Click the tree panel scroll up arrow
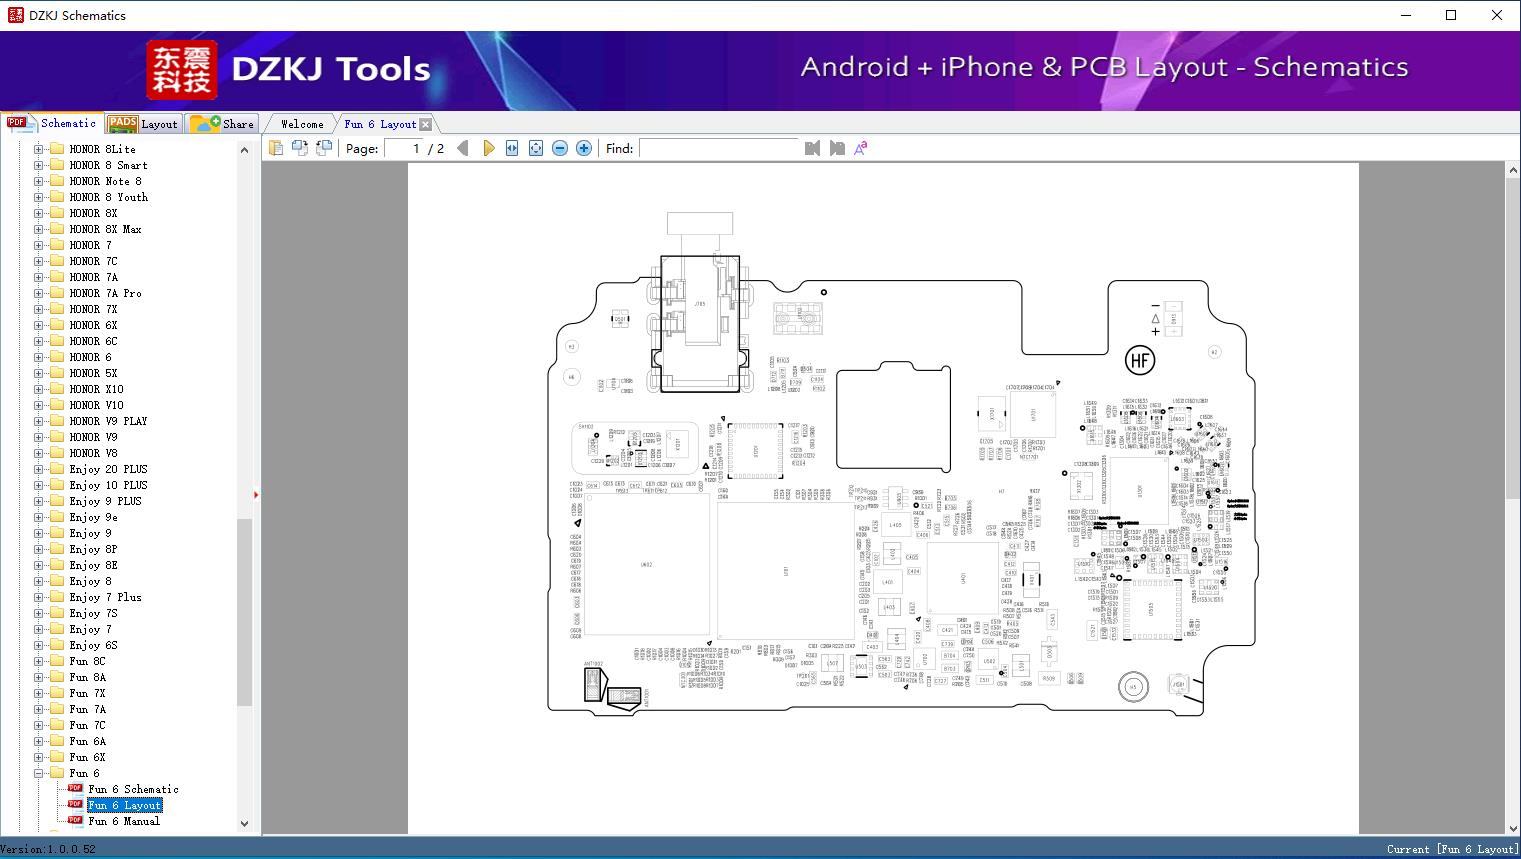The height and width of the screenshot is (859, 1521). click(x=244, y=150)
